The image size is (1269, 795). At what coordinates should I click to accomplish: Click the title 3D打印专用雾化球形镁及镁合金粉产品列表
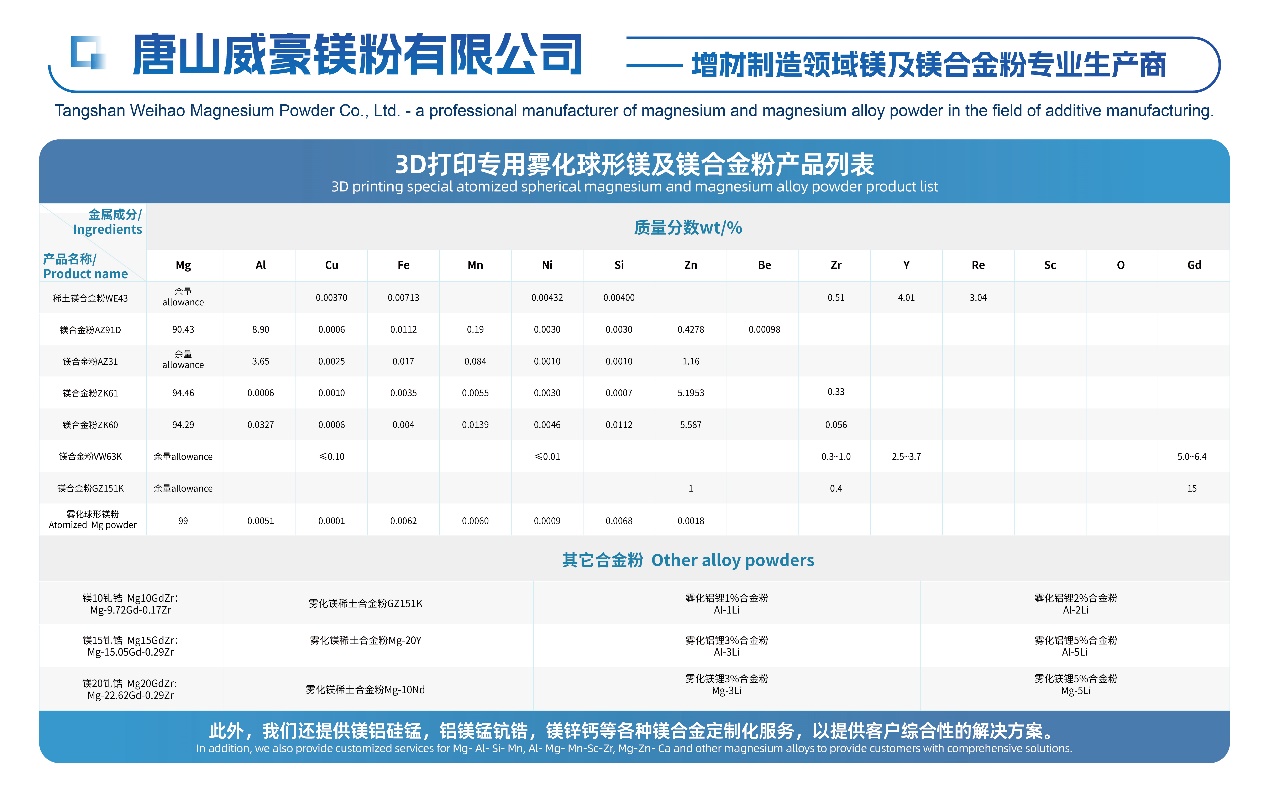[x=634, y=163]
